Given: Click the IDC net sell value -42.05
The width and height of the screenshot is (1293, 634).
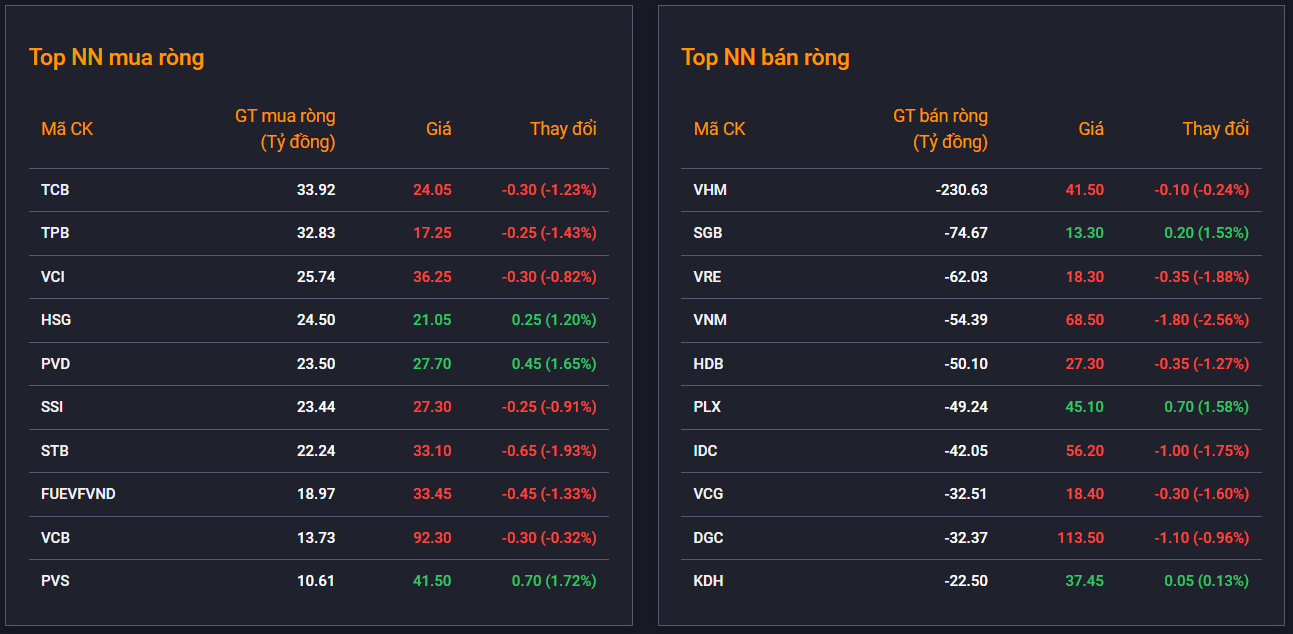Looking at the screenshot, I should (966, 451).
